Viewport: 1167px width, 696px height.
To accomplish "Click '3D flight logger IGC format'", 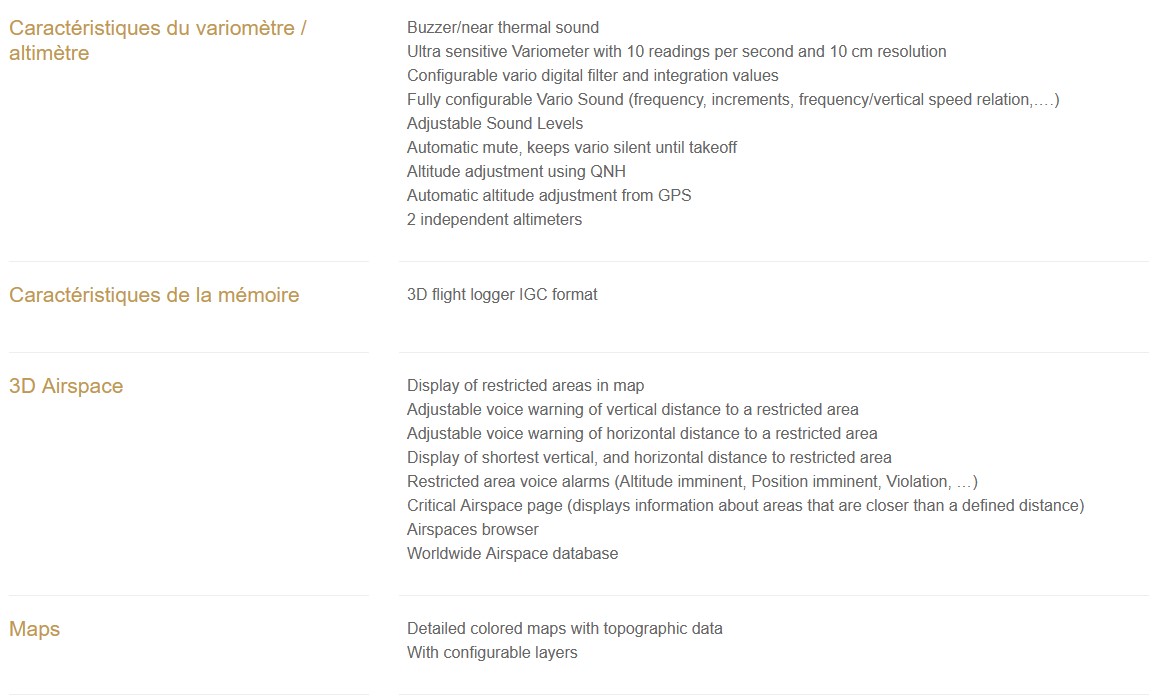I will pos(502,295).
